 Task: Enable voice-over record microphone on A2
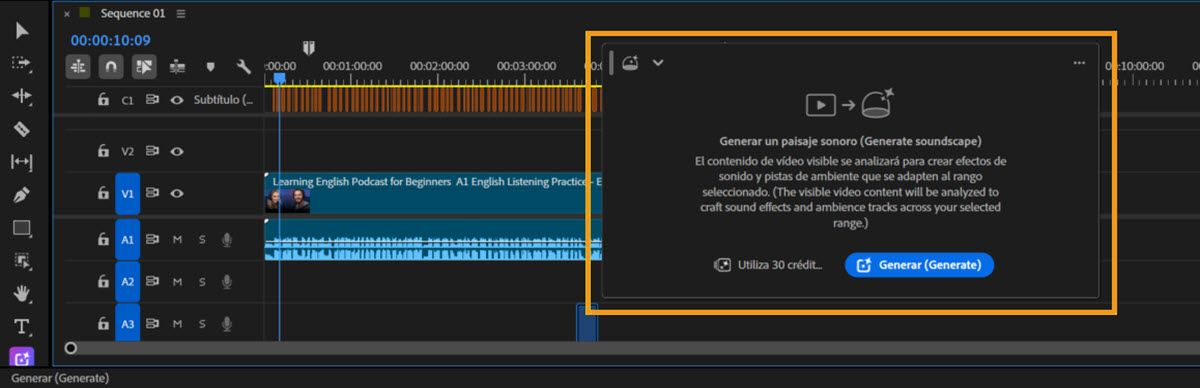pyautogui.click(x=227, y=282)
